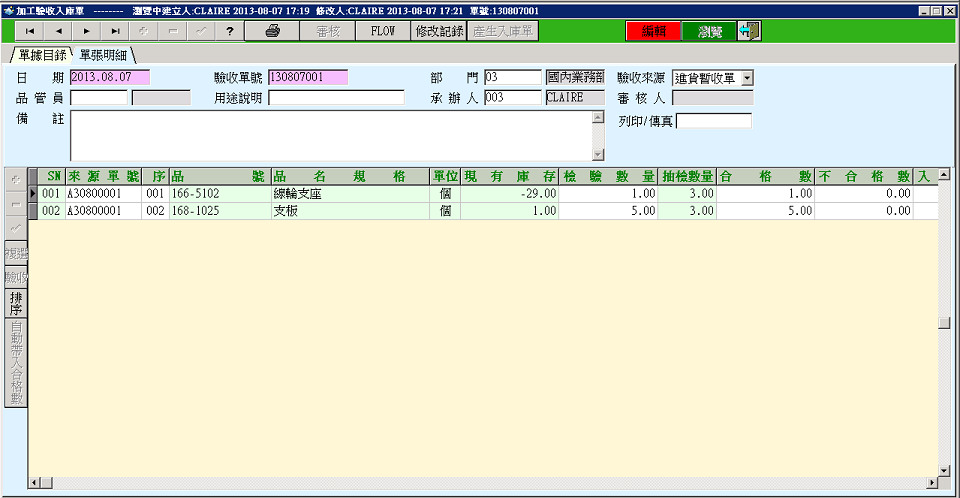
Task: Switch to red 編輯 edit mode
Action: [x=652, y=31]
